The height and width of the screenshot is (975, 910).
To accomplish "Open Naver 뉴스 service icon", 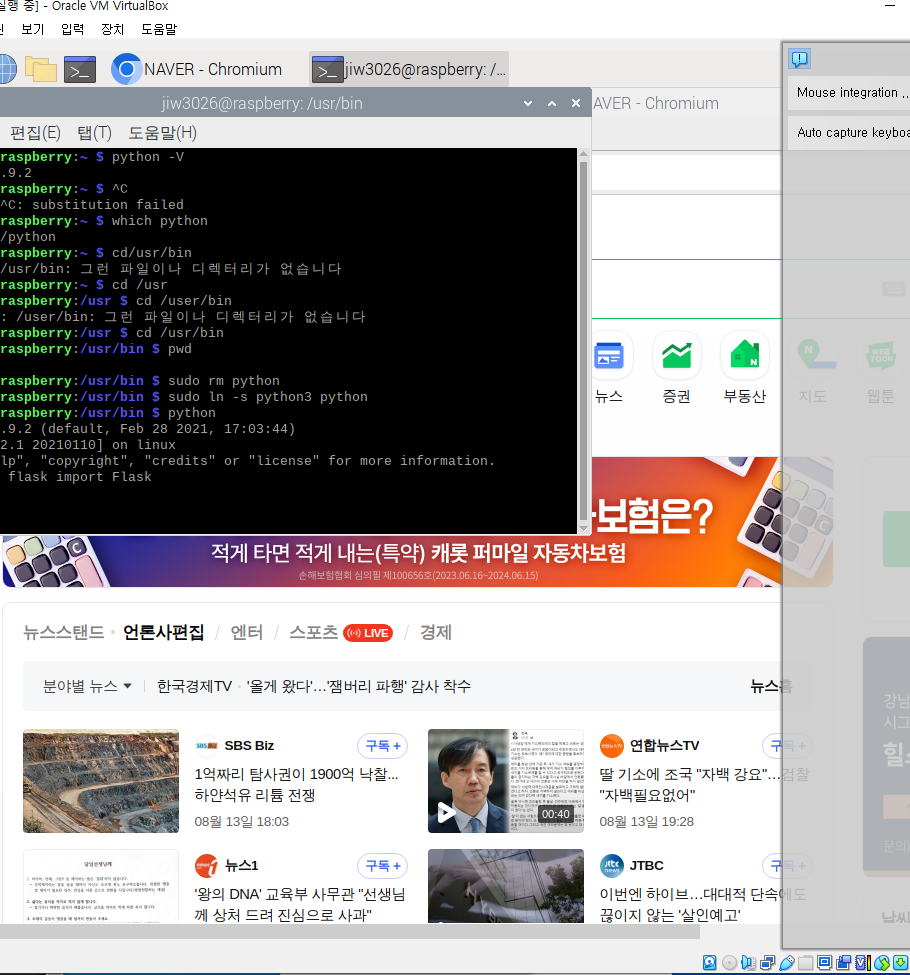I will (609, 368).
